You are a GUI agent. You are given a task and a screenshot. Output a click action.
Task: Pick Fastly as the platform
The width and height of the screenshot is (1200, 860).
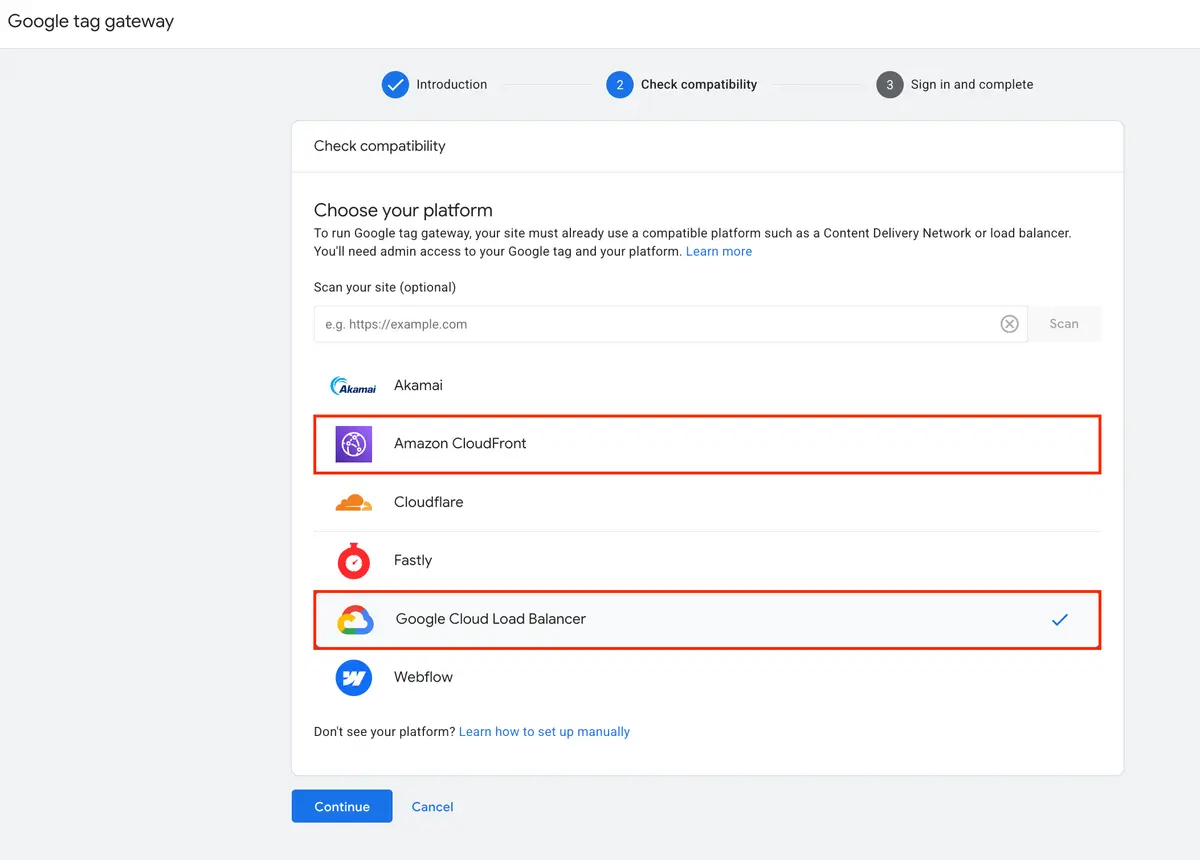tap(707, 561)
